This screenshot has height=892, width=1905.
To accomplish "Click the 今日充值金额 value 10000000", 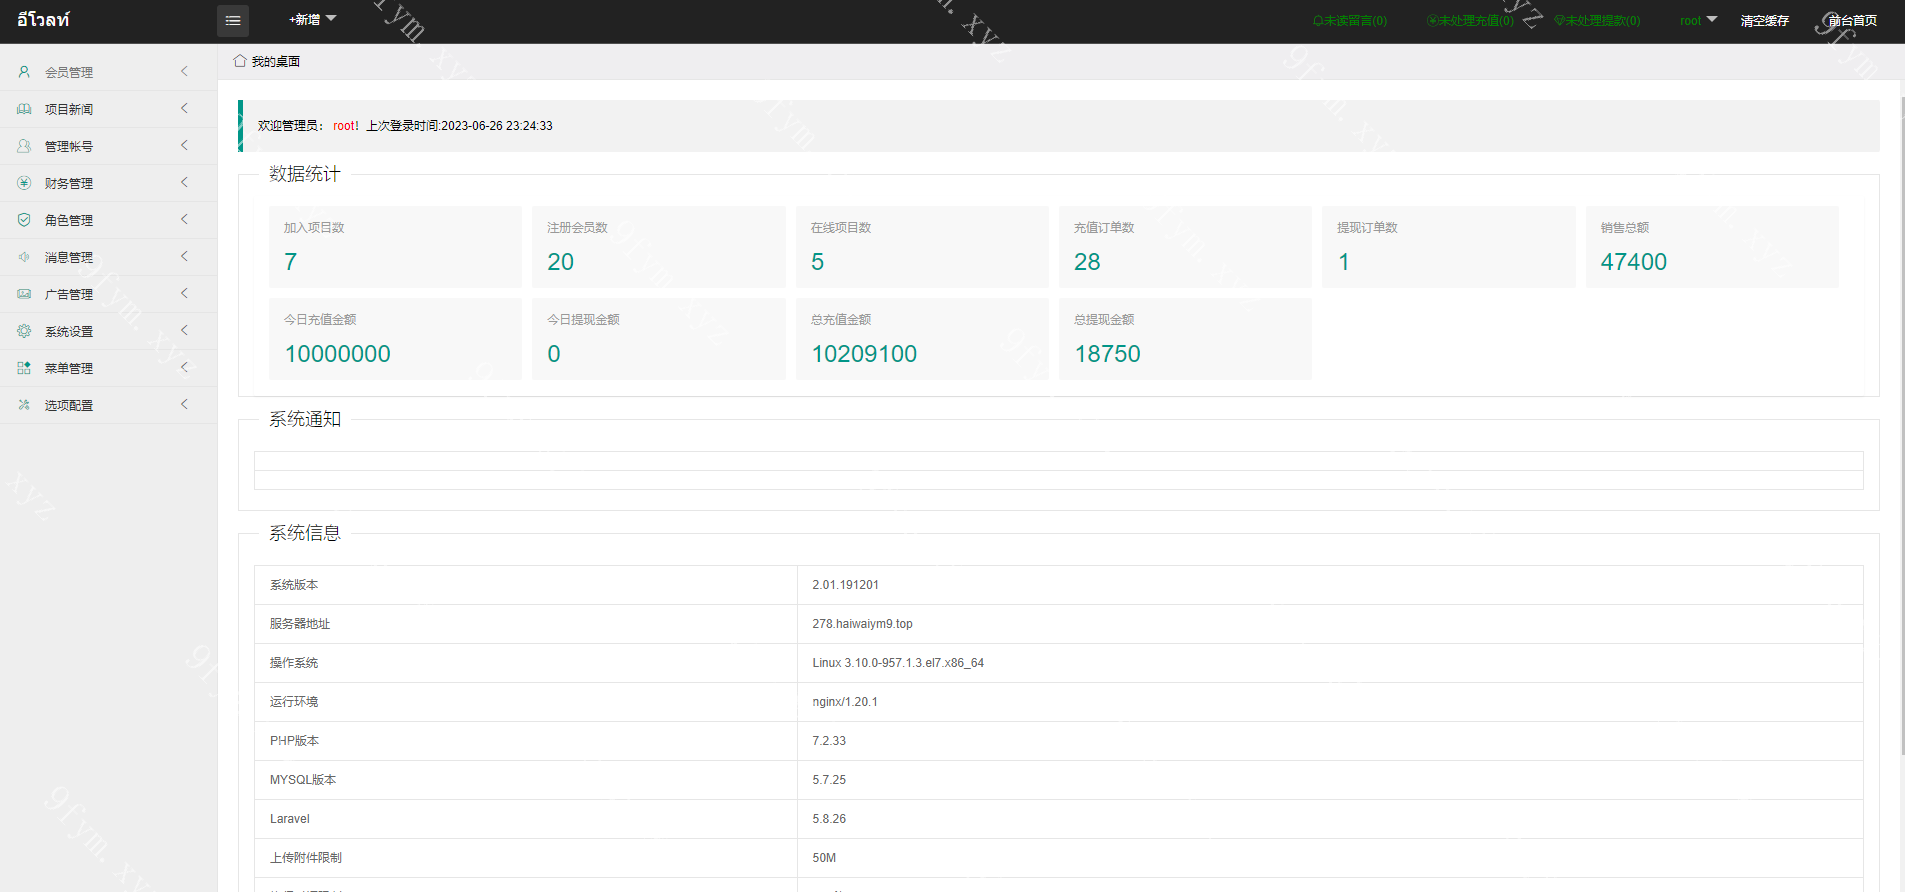I will (338, 354).
